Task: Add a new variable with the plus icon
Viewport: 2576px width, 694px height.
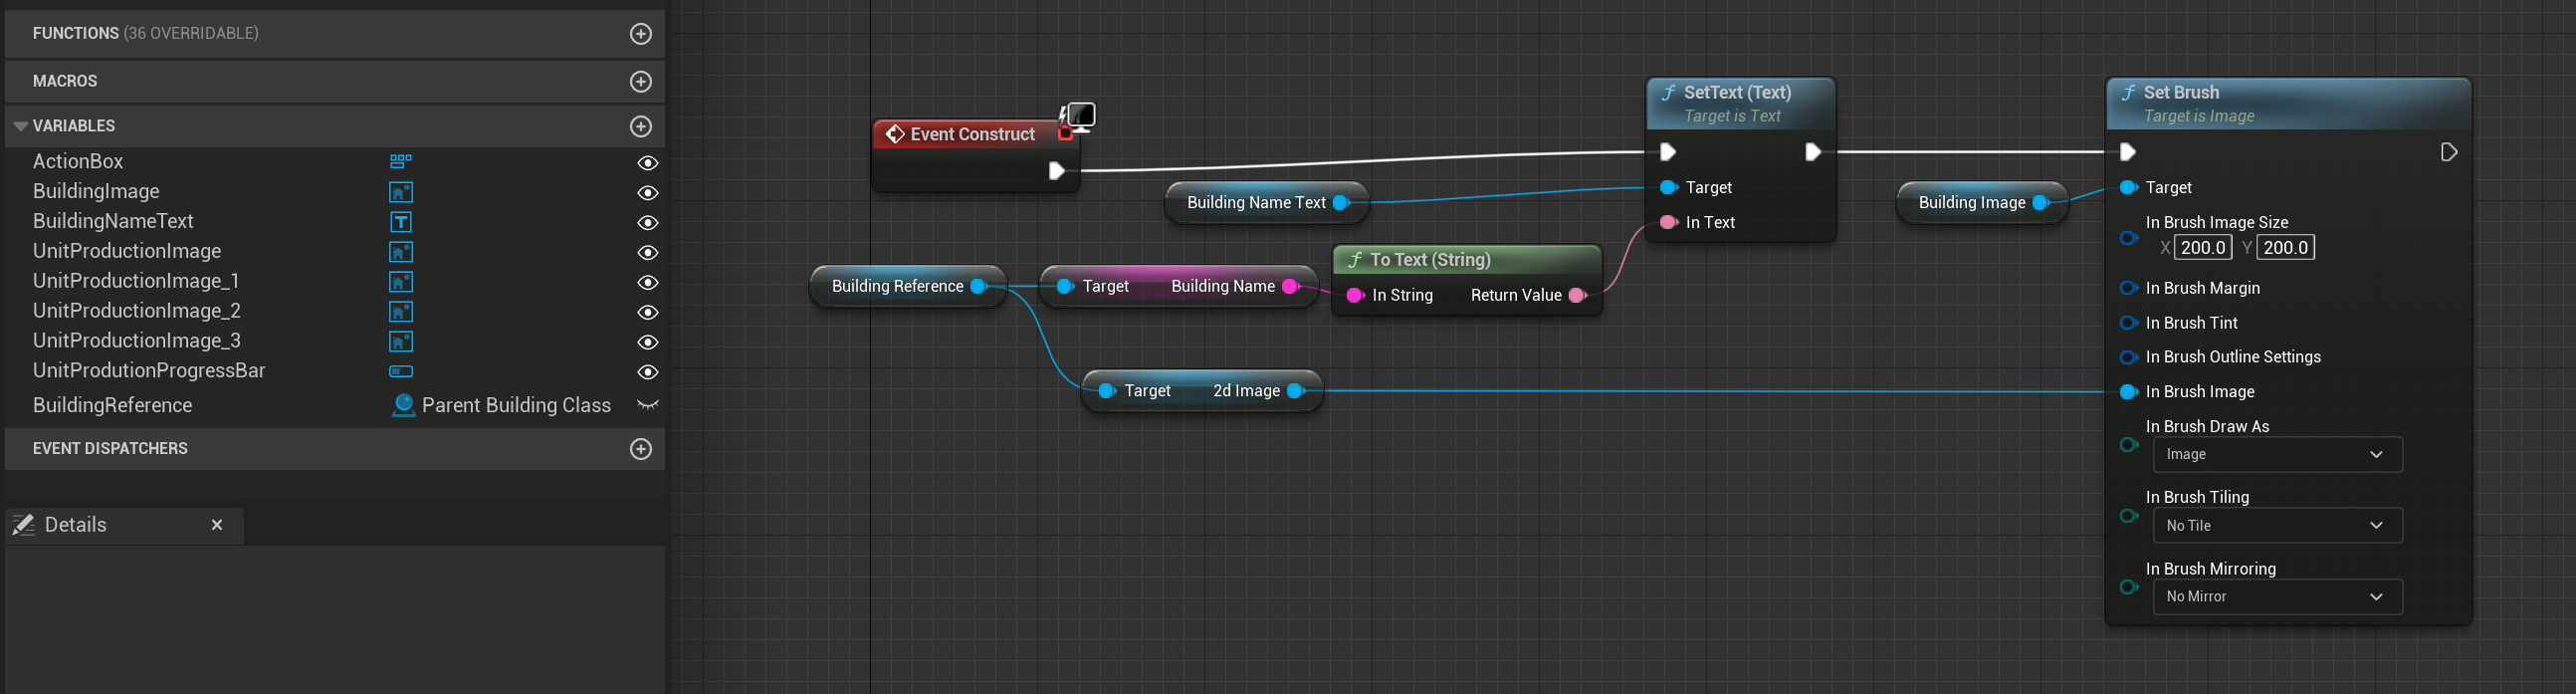Action: (x=641, y=127)
